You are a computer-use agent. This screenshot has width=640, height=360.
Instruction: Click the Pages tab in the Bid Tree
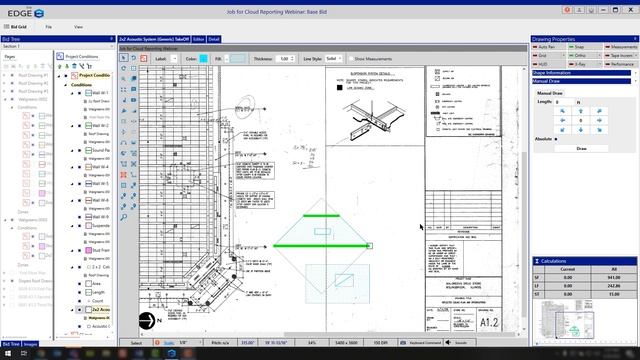pos(10,57)
